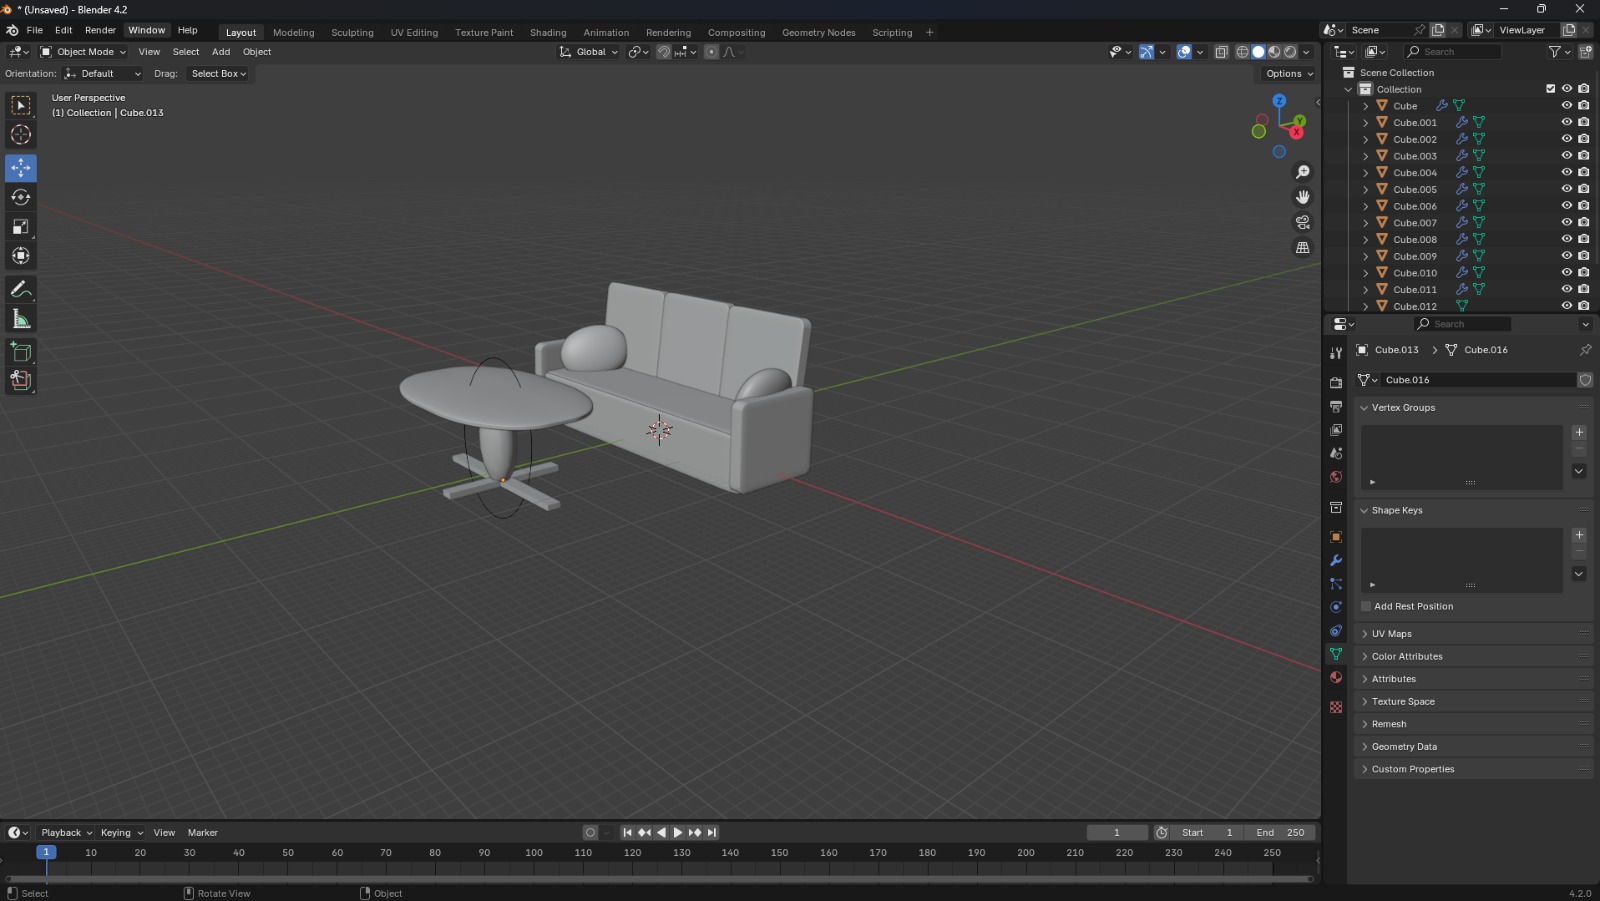Screen dimensions: 1600x901
Task: Open the Keying menu in timeline
Action: [x=121, y=833]
